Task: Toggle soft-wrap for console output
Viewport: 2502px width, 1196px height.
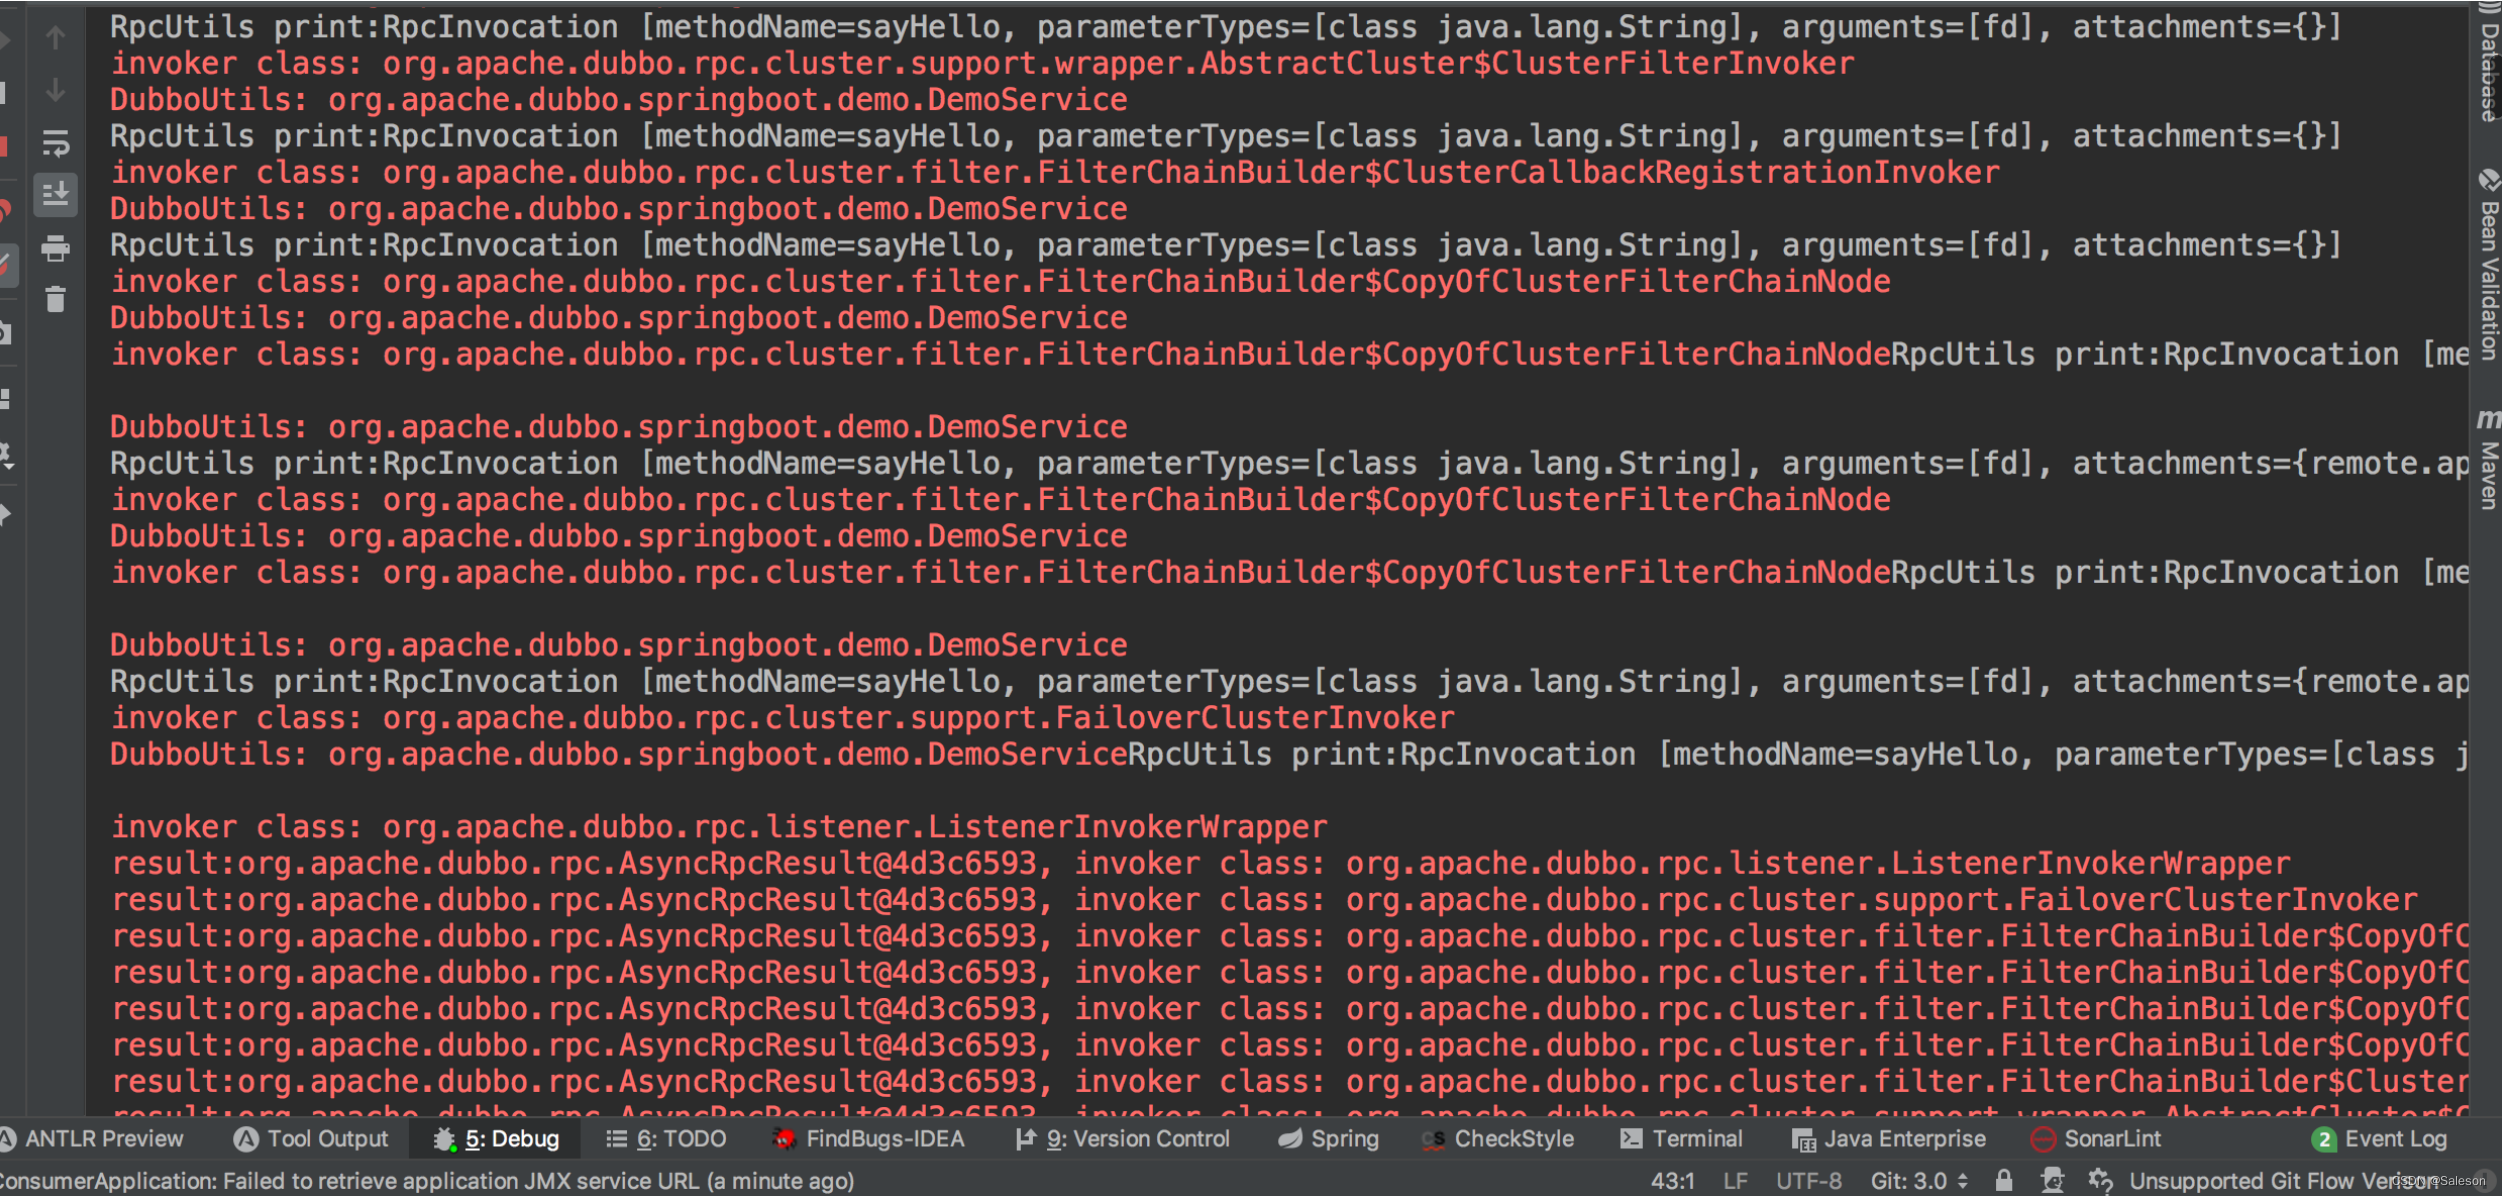Action: click(55, 143)
